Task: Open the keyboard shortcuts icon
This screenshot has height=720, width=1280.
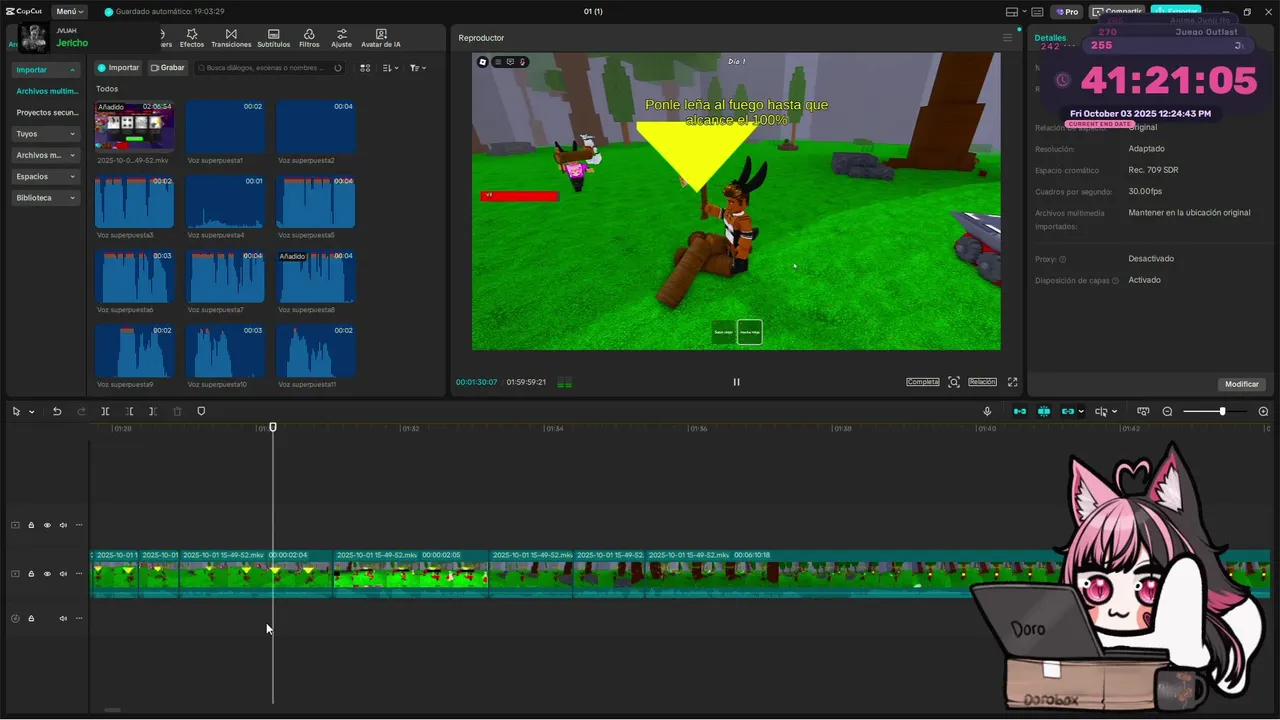Action: click(x=1037, y=12)
